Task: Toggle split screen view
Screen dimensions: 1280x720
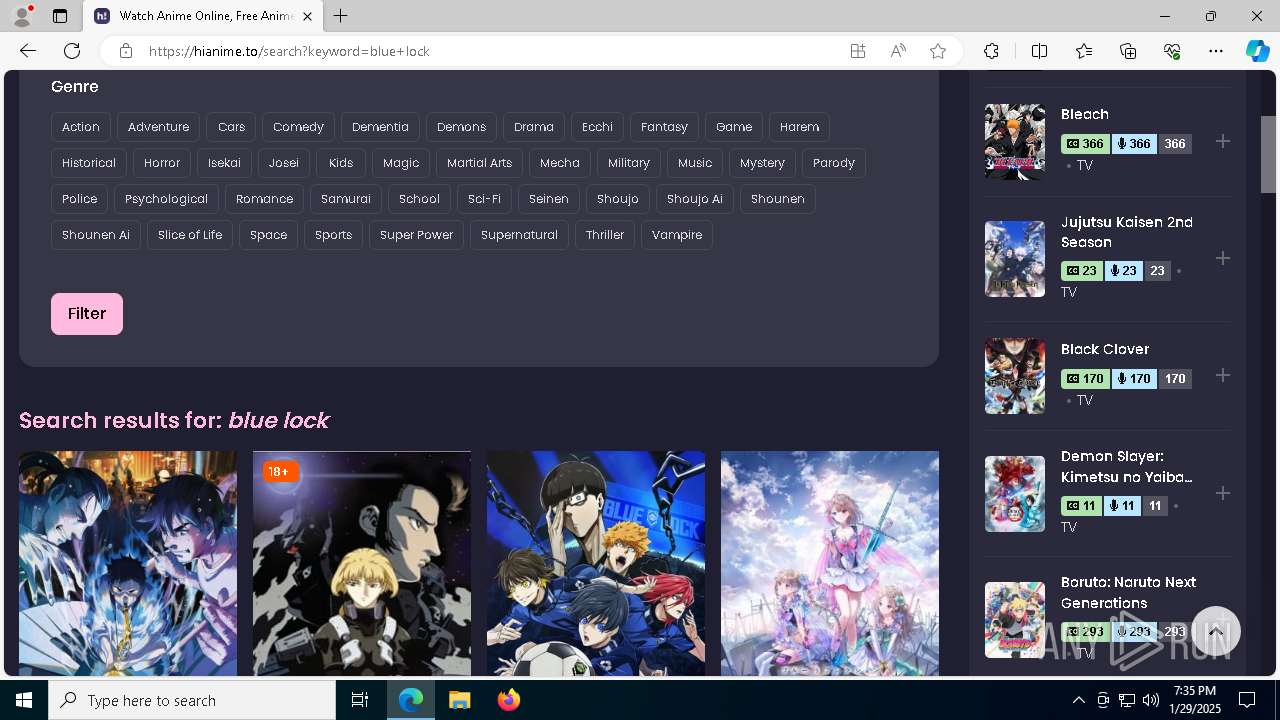Action: [1039, 51]
